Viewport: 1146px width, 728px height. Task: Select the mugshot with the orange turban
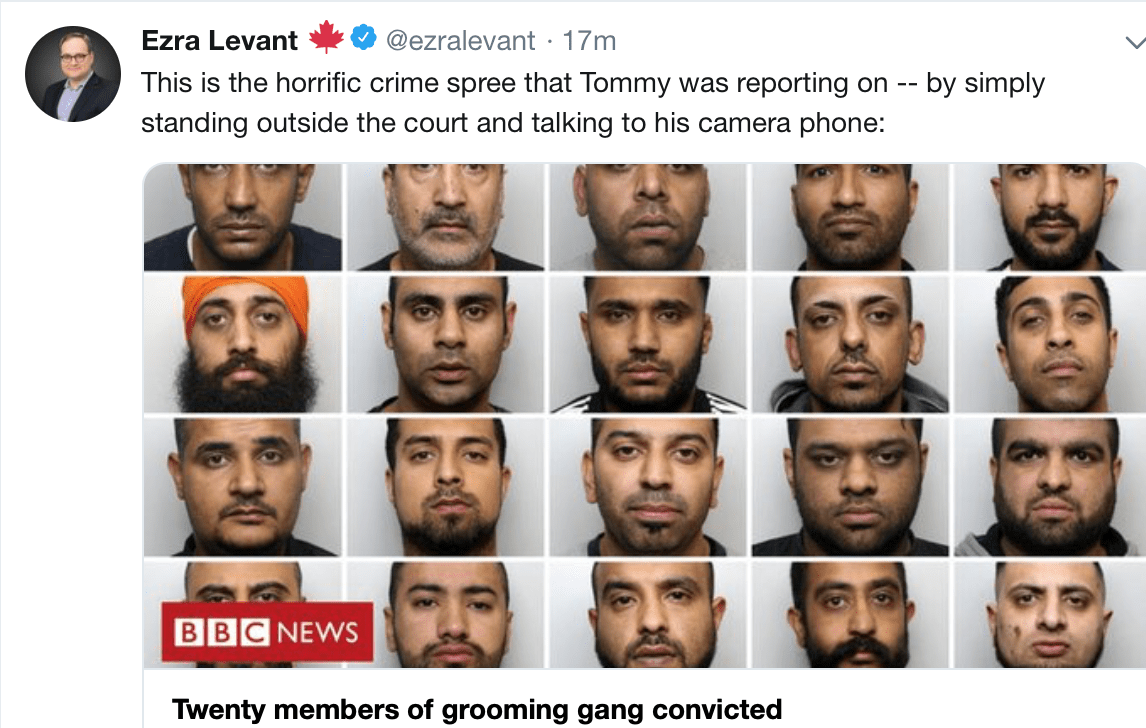tap(243, 344)
